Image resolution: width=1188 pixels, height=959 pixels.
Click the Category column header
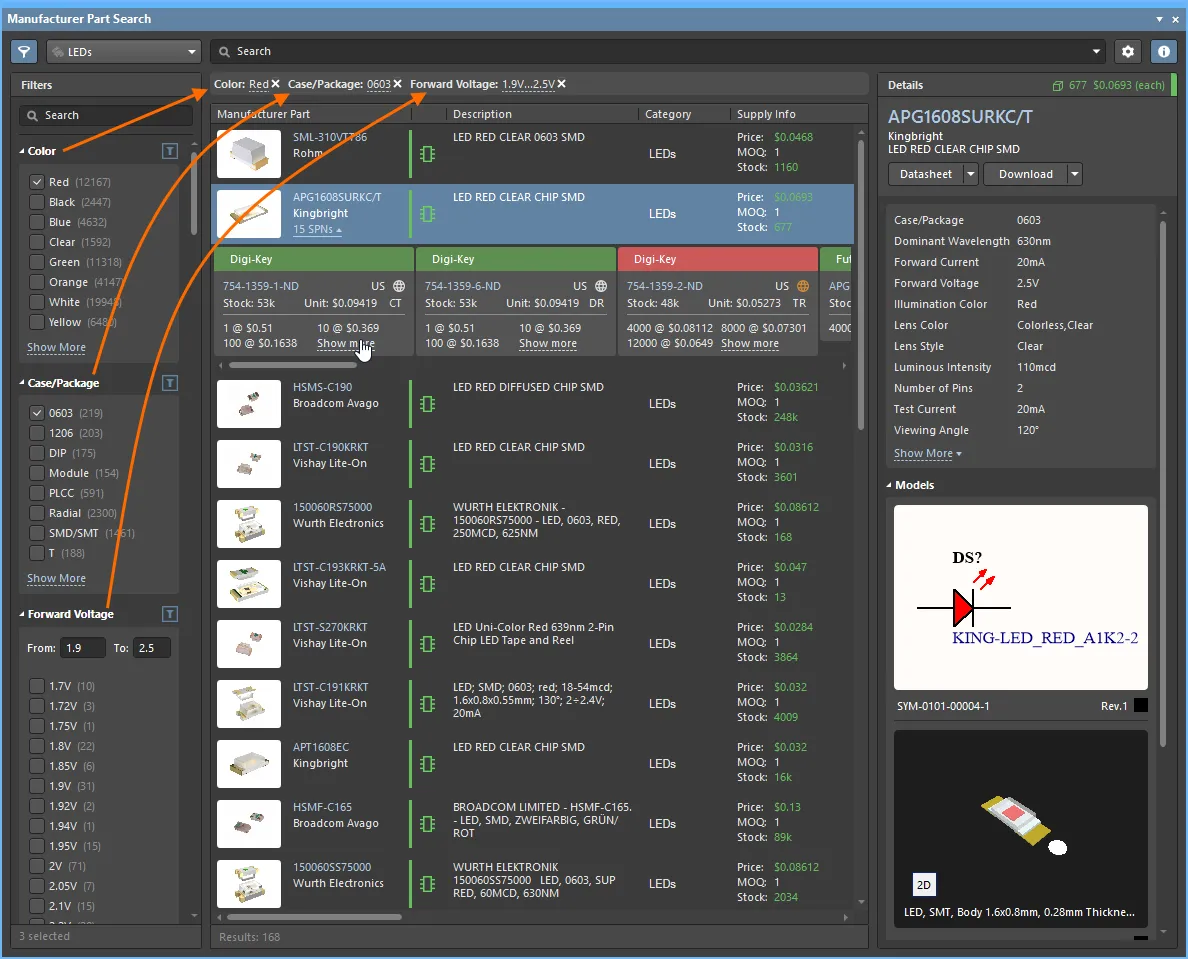tap(668, 114)
